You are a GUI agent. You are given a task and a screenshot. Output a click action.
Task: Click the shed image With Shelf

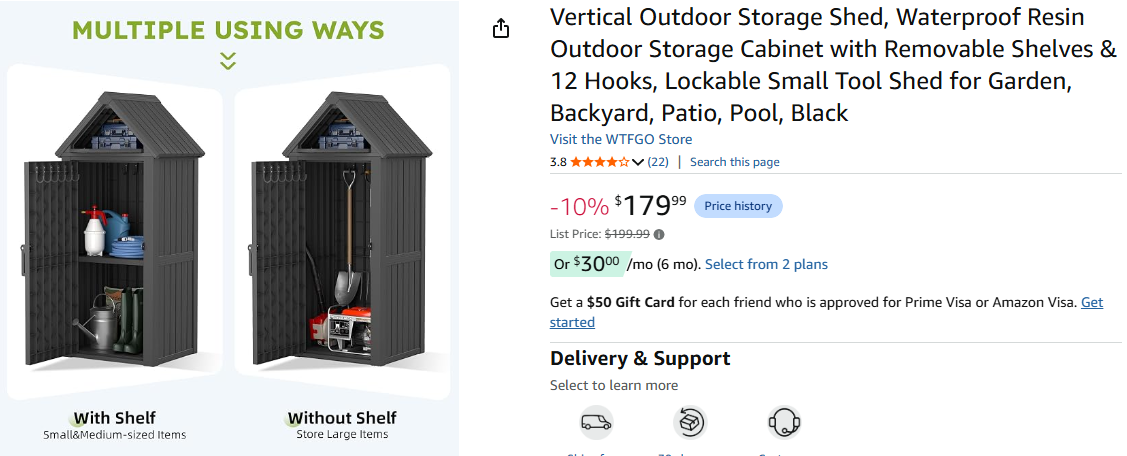(115, 229)
